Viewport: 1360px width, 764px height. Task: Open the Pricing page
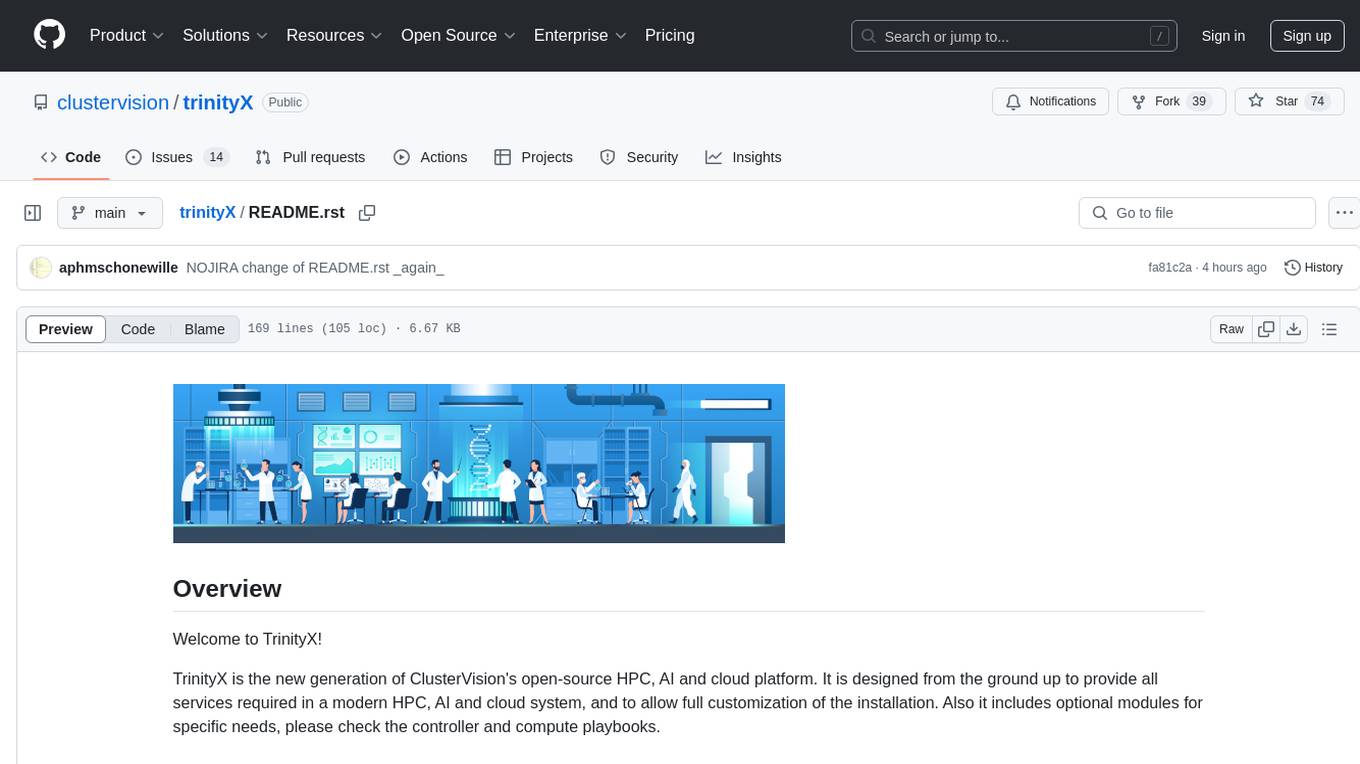(670, 35)
